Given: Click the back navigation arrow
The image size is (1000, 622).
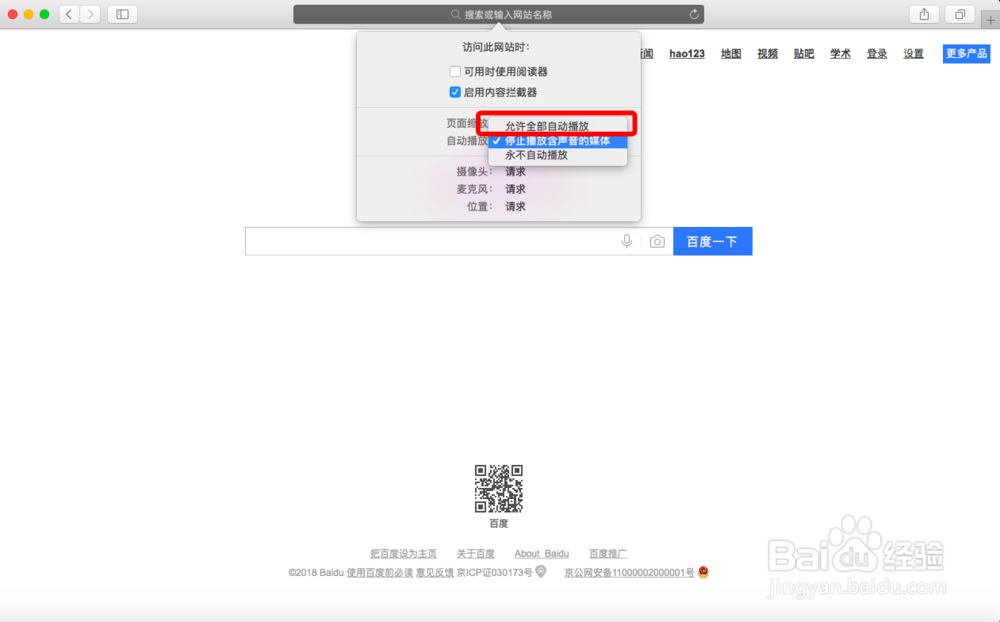Looking at the screenshot, I should coord(68,14).
